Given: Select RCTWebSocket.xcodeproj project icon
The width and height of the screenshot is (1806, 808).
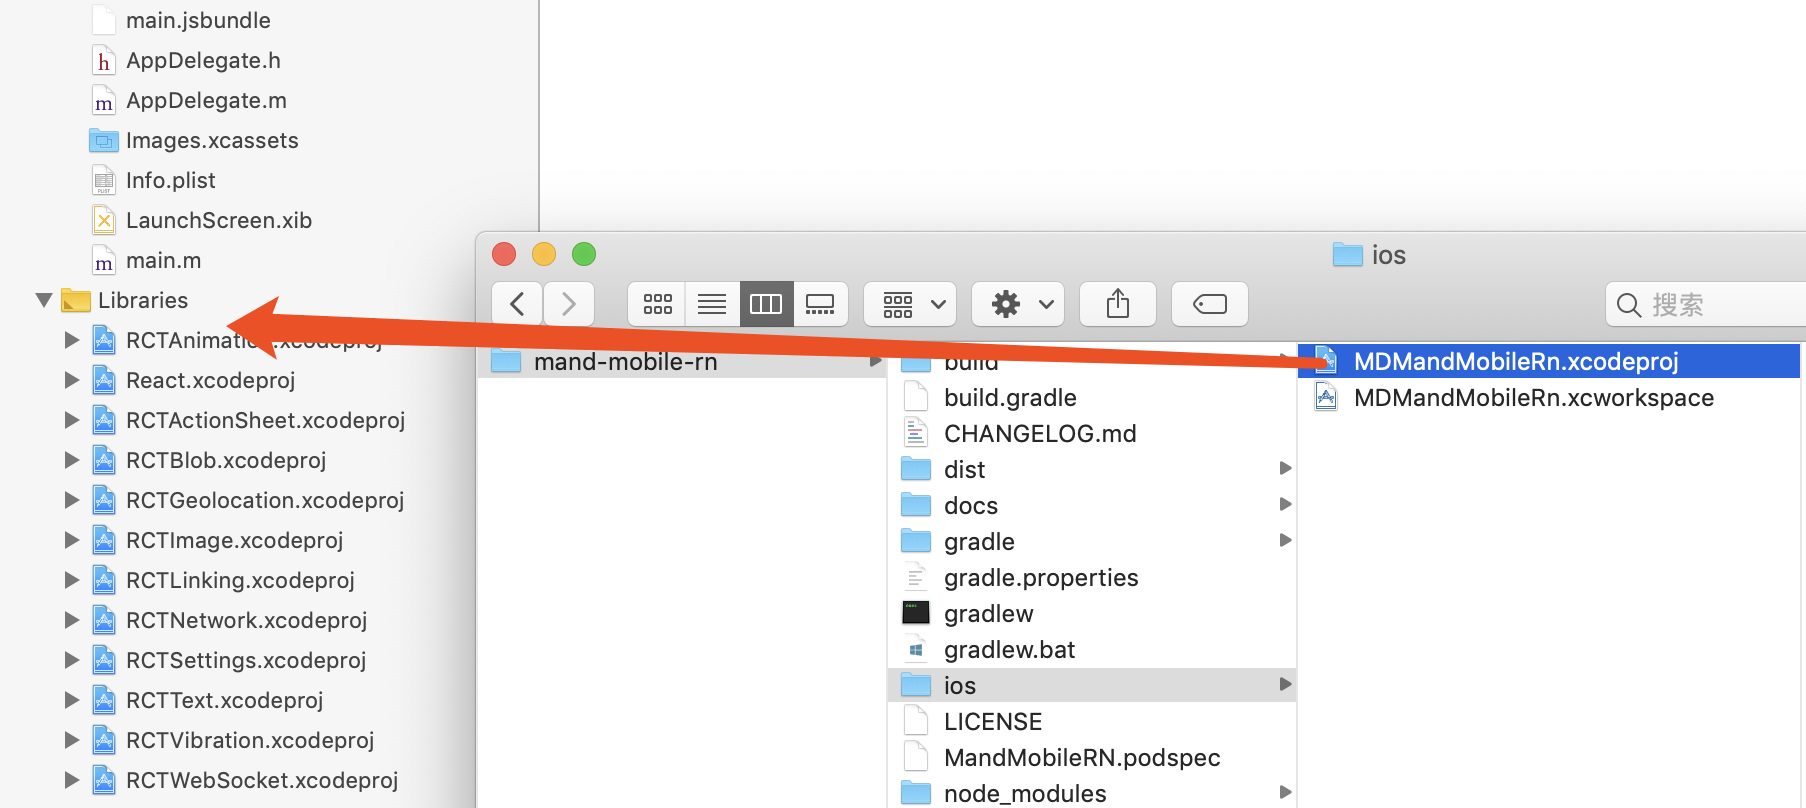Looking at the screenshot, I should point(104,780).
